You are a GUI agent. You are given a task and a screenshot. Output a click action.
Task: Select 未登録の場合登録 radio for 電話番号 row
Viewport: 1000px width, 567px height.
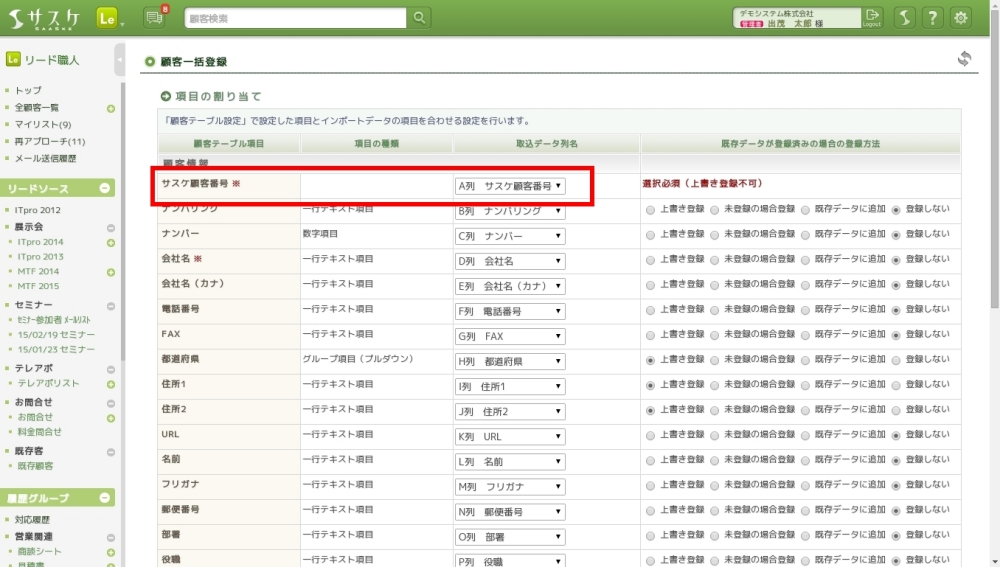pos(714,310)
